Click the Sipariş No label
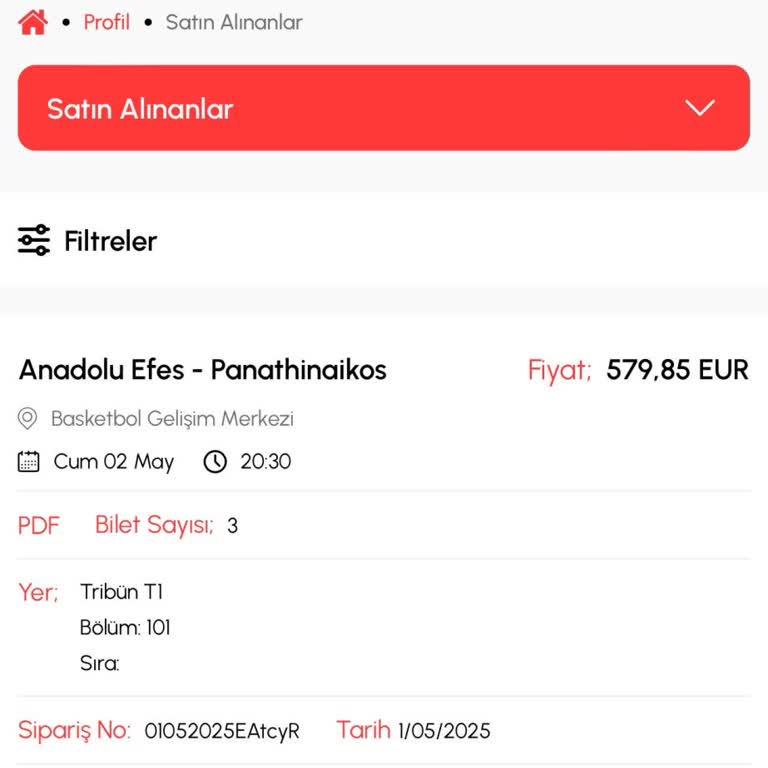The image size is (768, 768). point(74,731)
